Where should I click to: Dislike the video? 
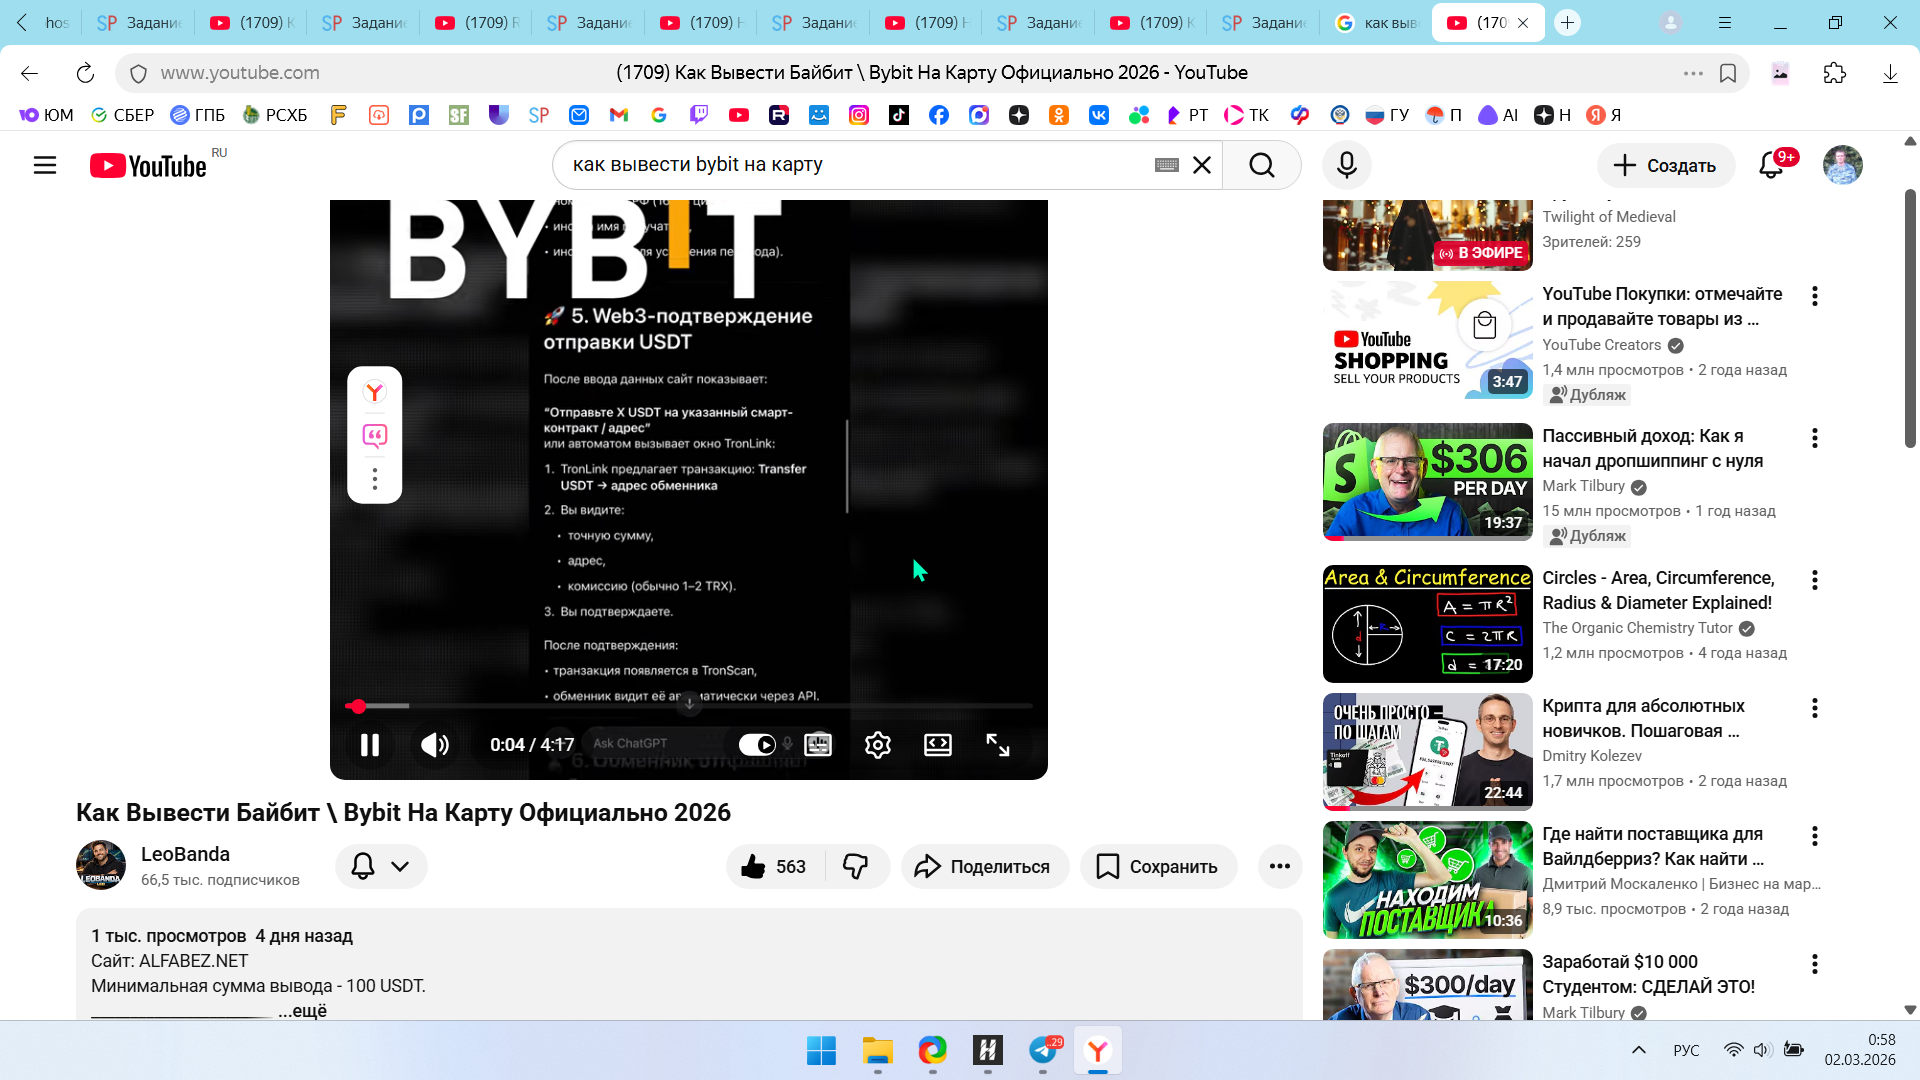(856, 867)
